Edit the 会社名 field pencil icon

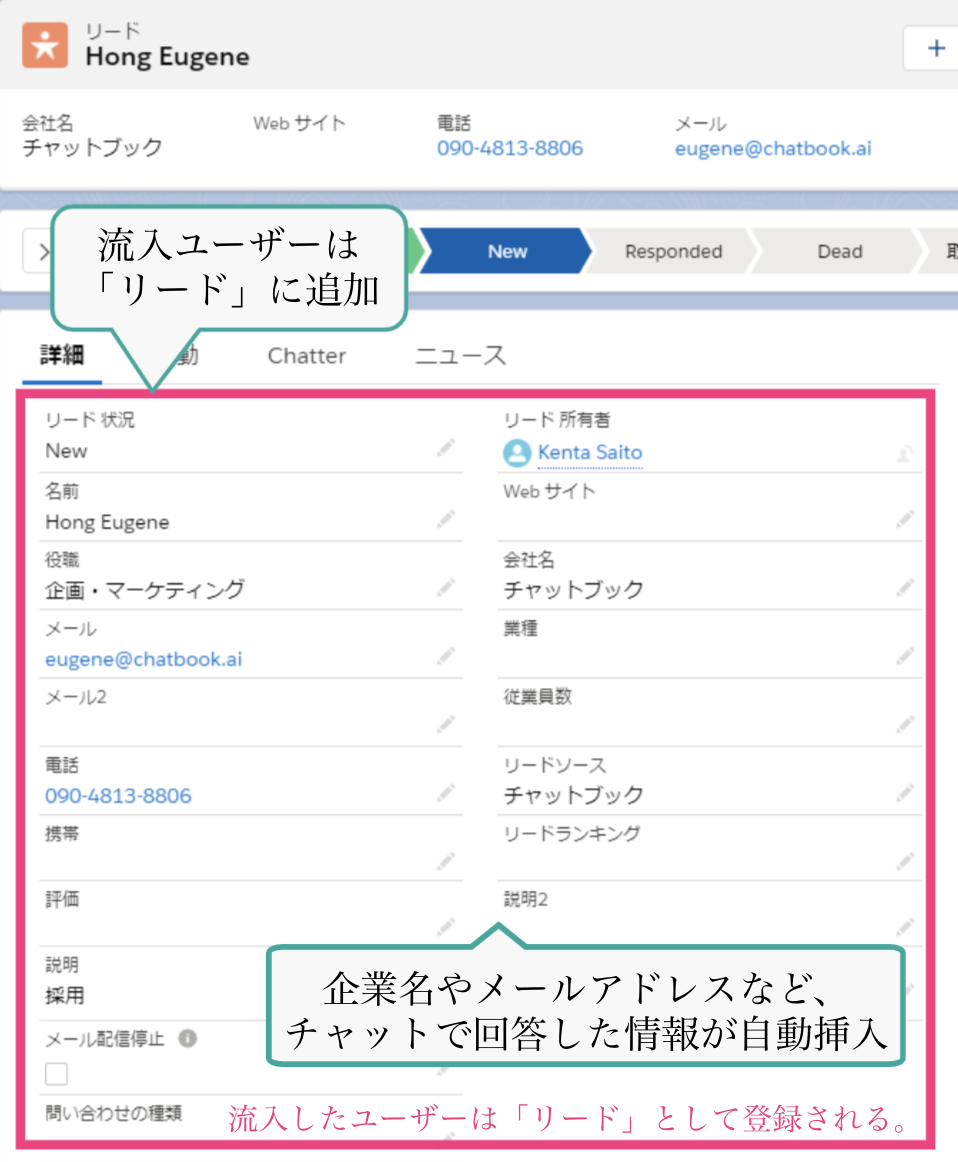pyautogui.click(x=905, y=588)
